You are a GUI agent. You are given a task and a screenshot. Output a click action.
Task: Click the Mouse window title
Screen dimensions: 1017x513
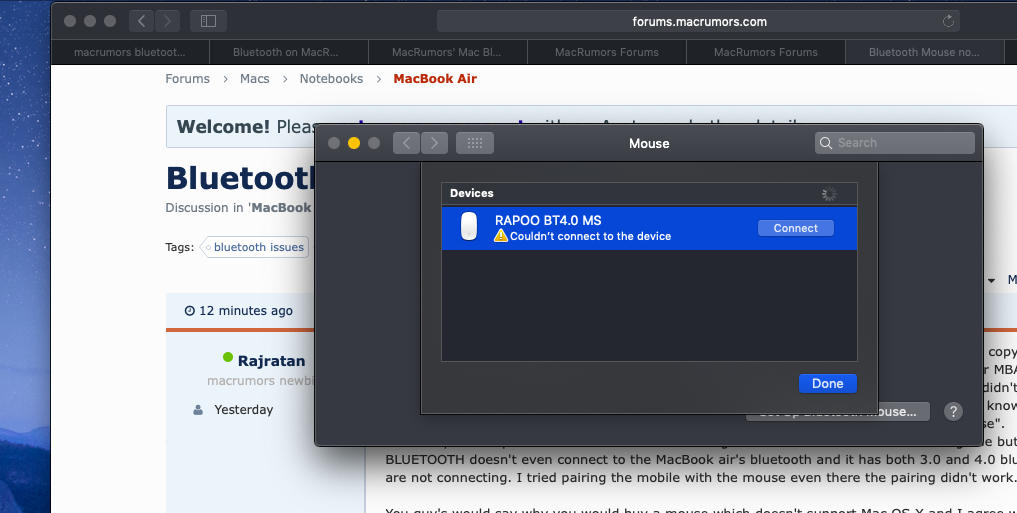tap(649, 143)
